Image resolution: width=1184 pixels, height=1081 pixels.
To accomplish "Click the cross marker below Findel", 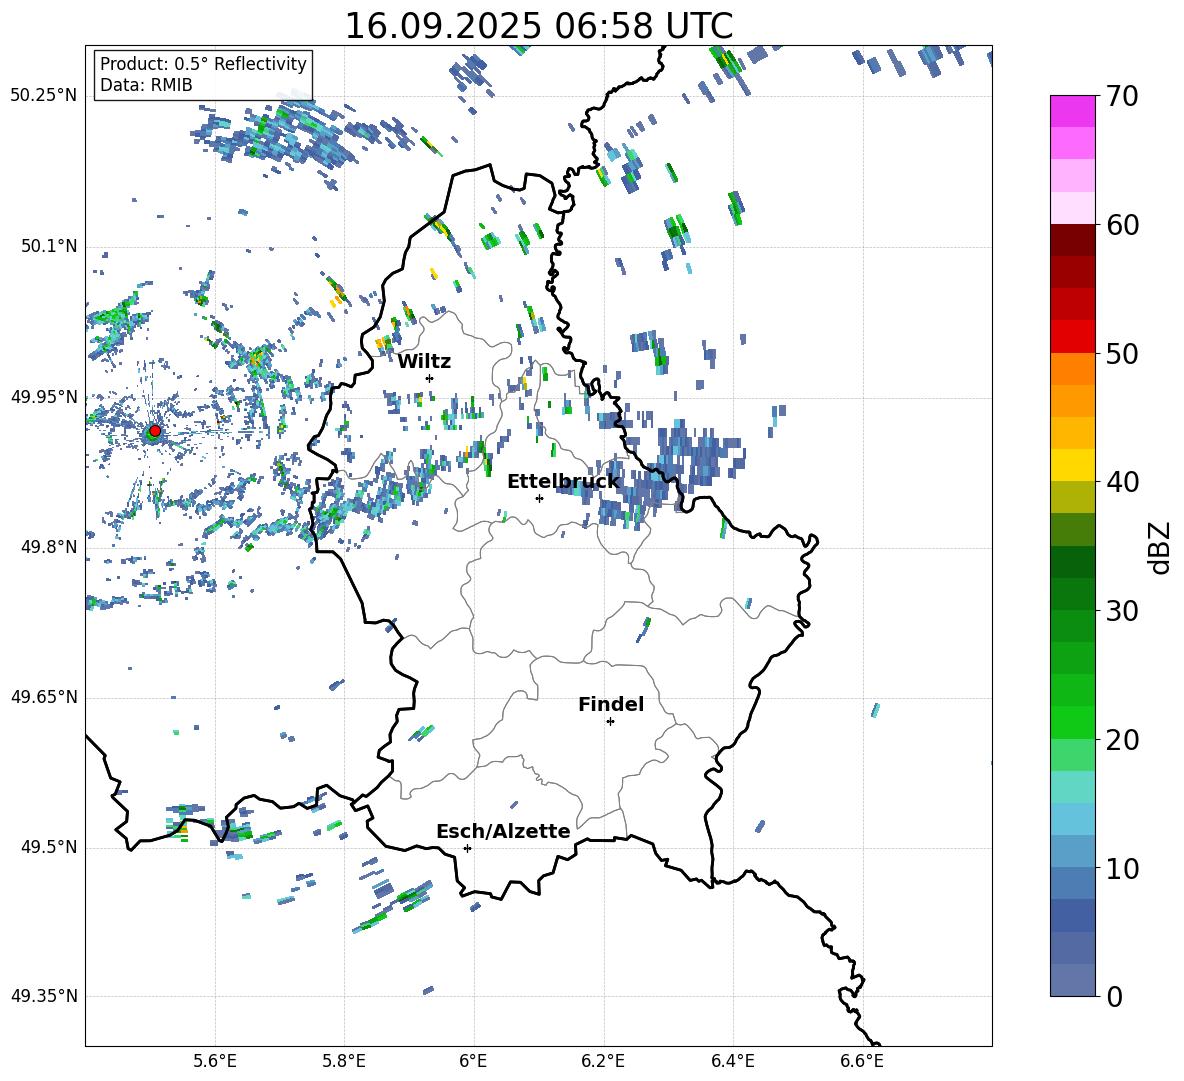I will 610,722.
